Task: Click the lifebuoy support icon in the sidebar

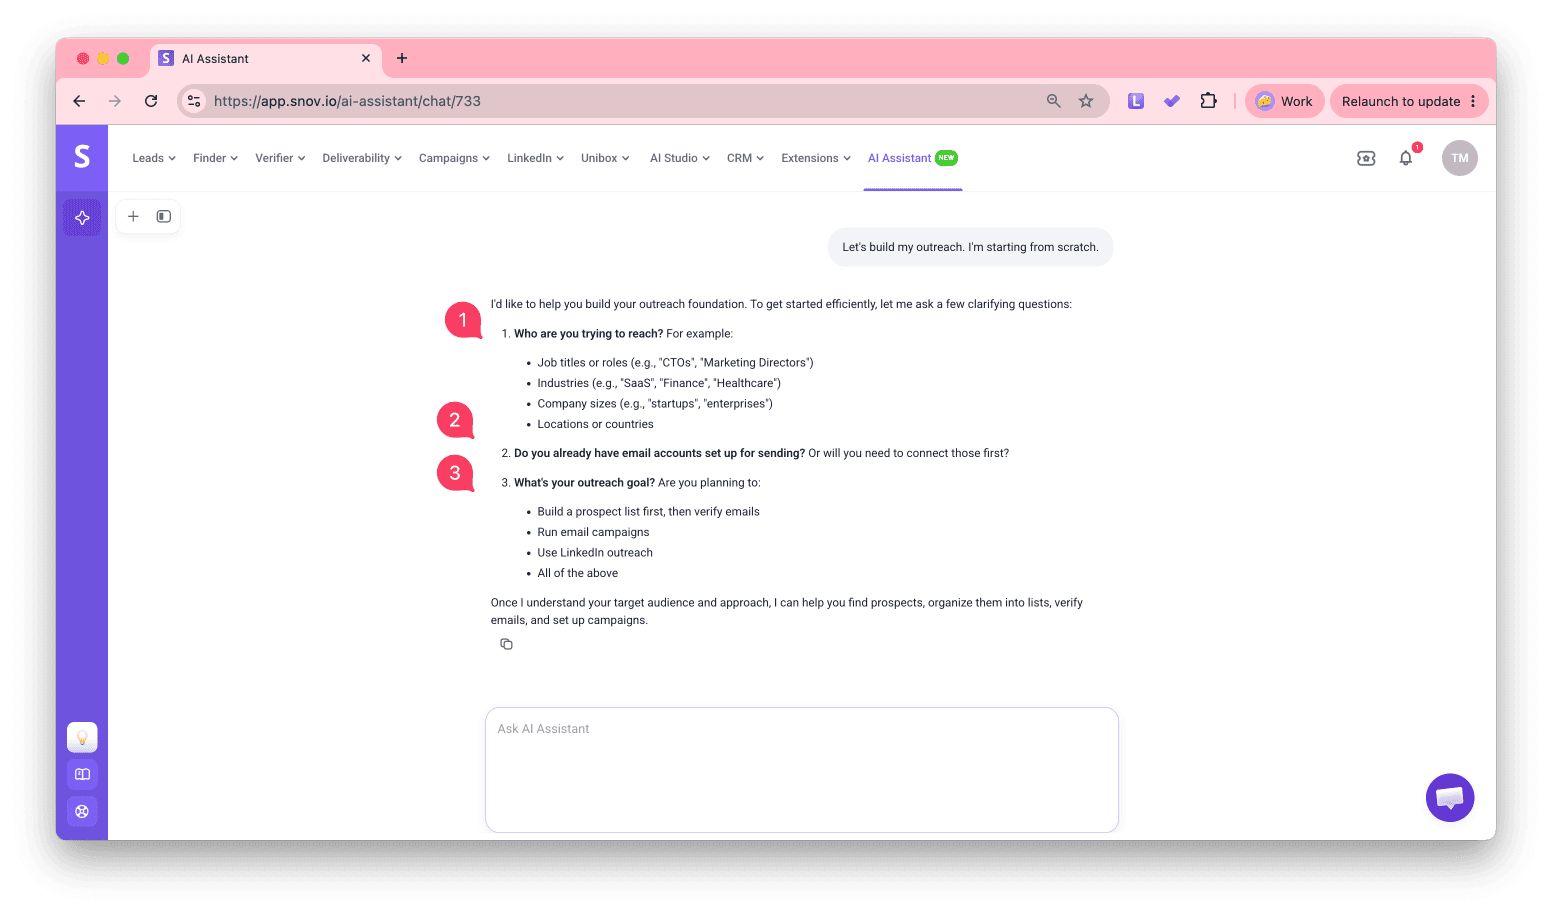Action: click(x=82, y=811)
